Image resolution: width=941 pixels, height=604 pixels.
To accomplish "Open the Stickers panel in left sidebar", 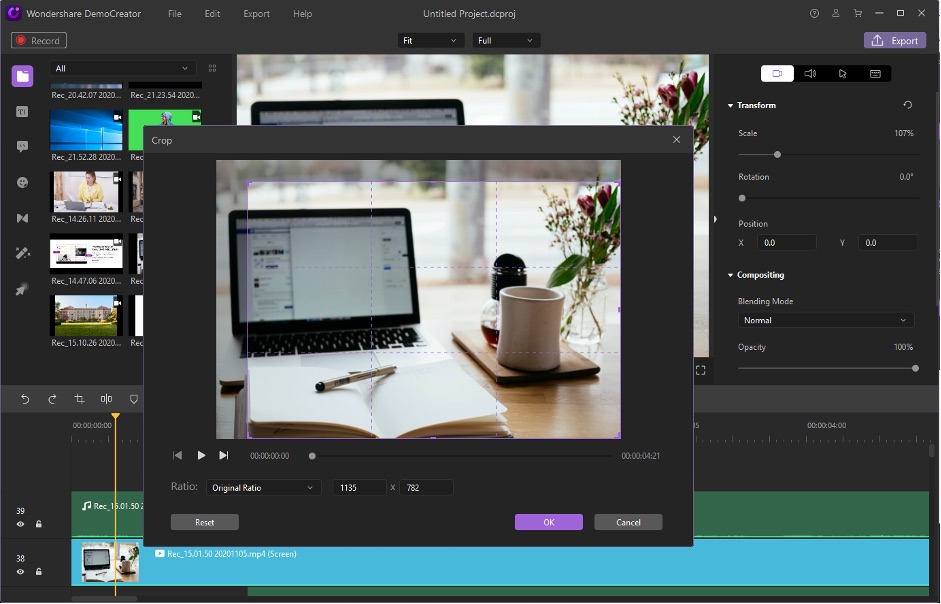I will (x=22, y=182).
